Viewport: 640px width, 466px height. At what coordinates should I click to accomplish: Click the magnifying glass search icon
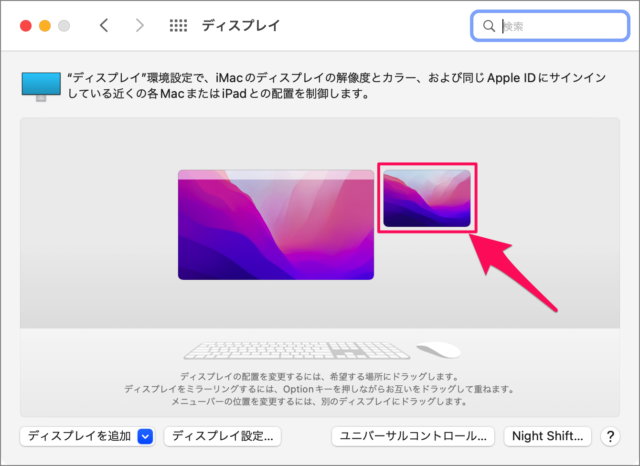pyautogui.click(x=489, y=26)
